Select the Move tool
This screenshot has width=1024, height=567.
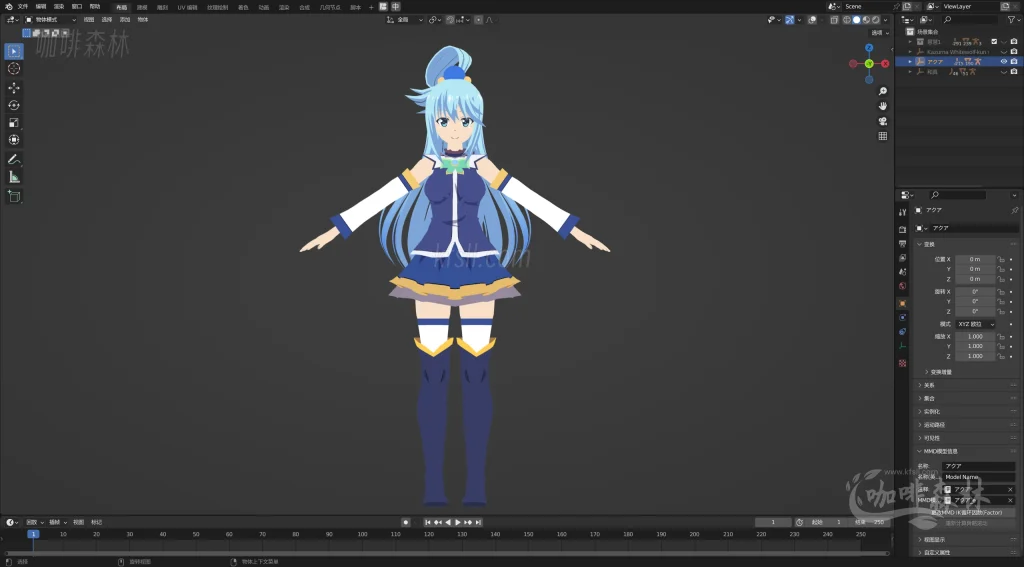tap(14, 87)
